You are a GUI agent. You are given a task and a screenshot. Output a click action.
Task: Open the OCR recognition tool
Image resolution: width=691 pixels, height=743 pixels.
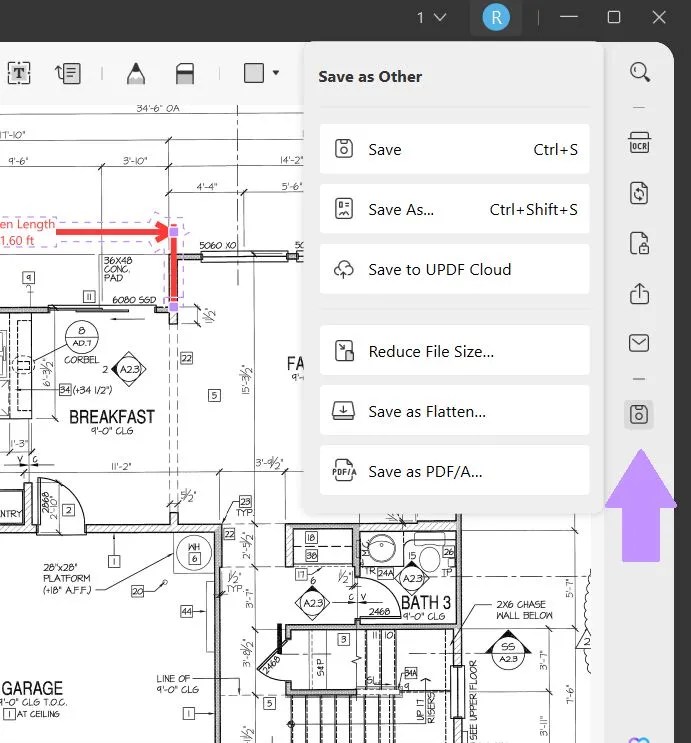[x=639, y=143]
